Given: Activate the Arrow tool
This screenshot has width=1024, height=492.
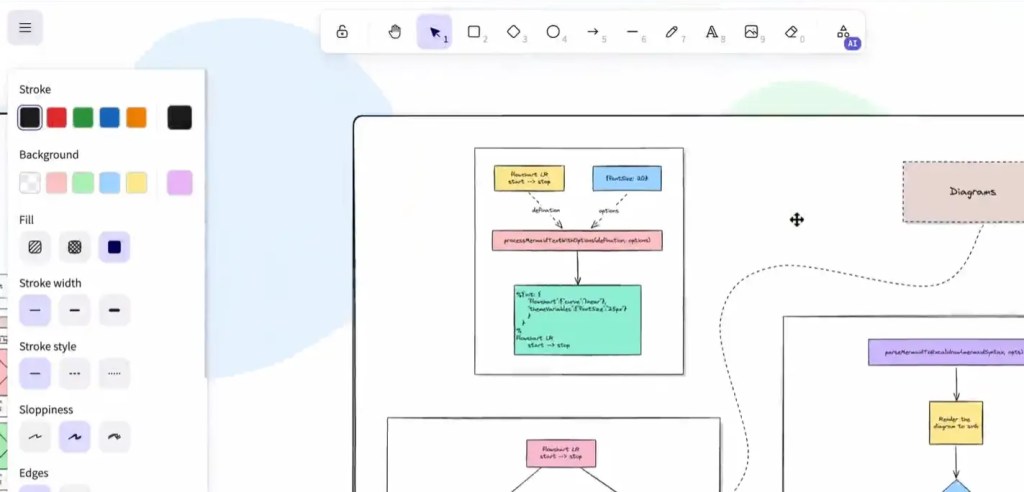Looking at the screenshot, I should coord(593,32).
